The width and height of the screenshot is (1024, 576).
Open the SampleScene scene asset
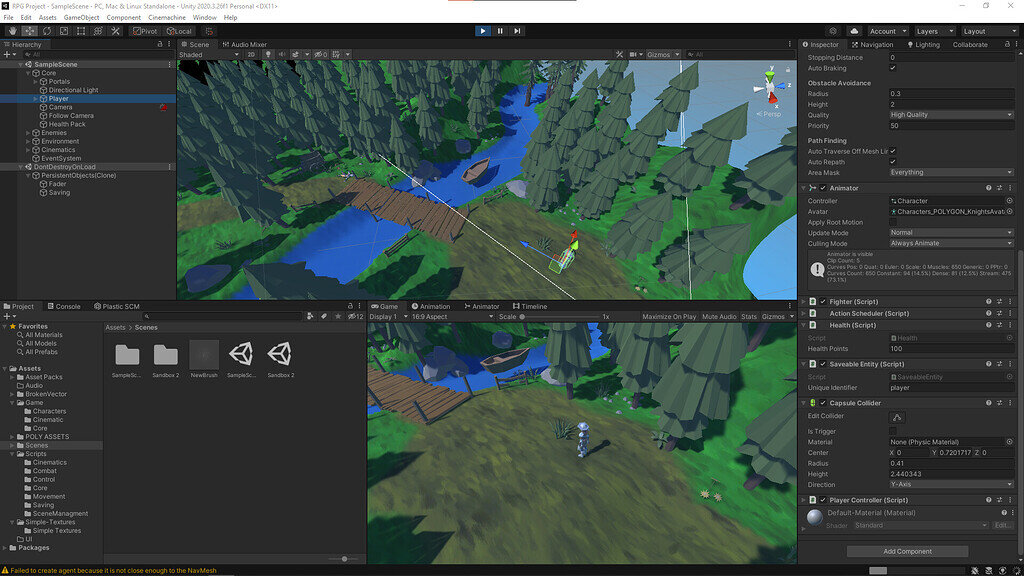tap(241, 359)
